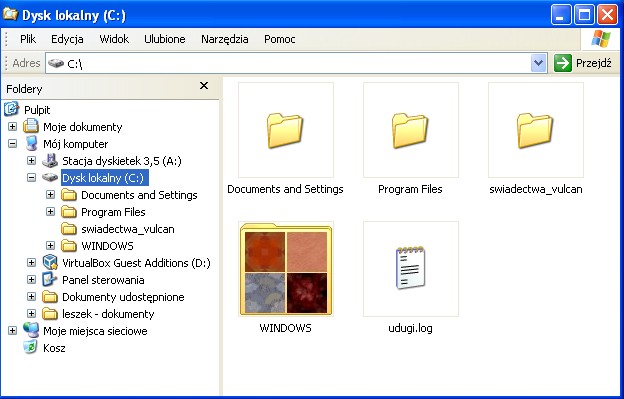Select the Moje miejsca sieciowe icon
624x399 pixels.
coord(31,331)
